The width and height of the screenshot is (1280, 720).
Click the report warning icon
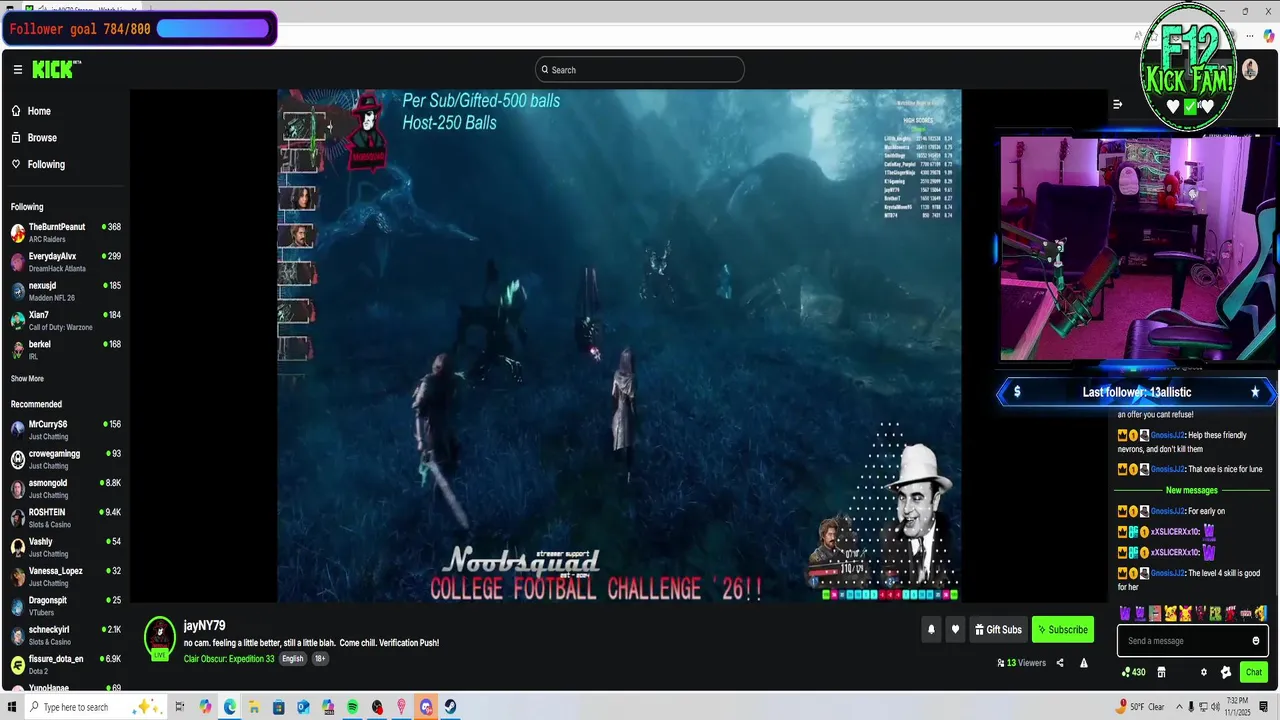[x=1083, y=663]
